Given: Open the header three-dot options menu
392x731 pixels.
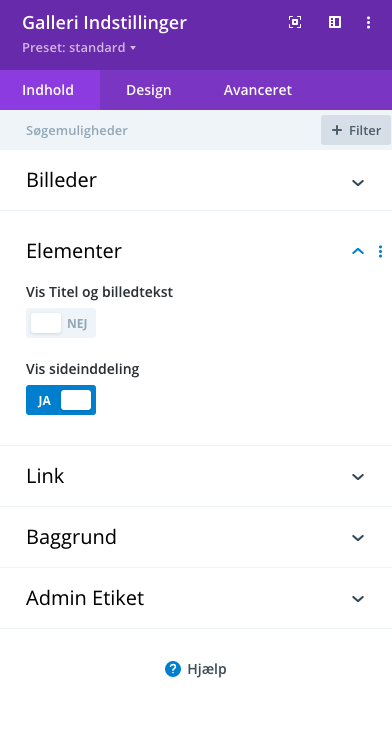Looking at the screenshot, I should tap(368, 22).
